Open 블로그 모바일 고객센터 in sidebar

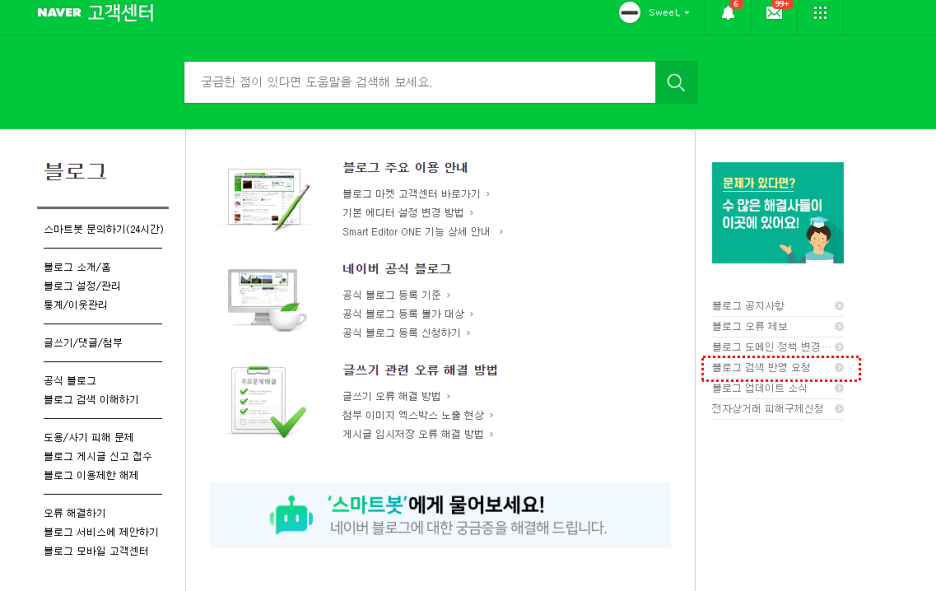96,551
